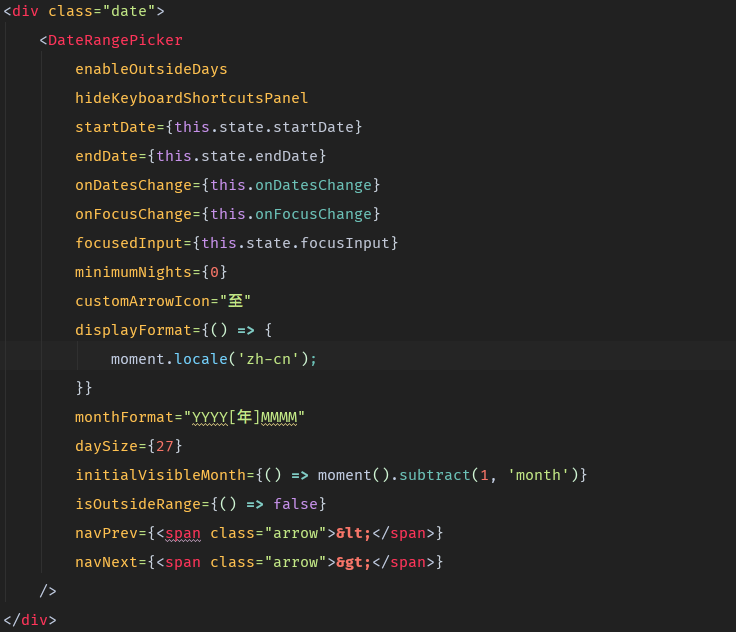The image size is (736, 632).
Task: Click the &gt; entity in navNext
Action: (353, 562)
